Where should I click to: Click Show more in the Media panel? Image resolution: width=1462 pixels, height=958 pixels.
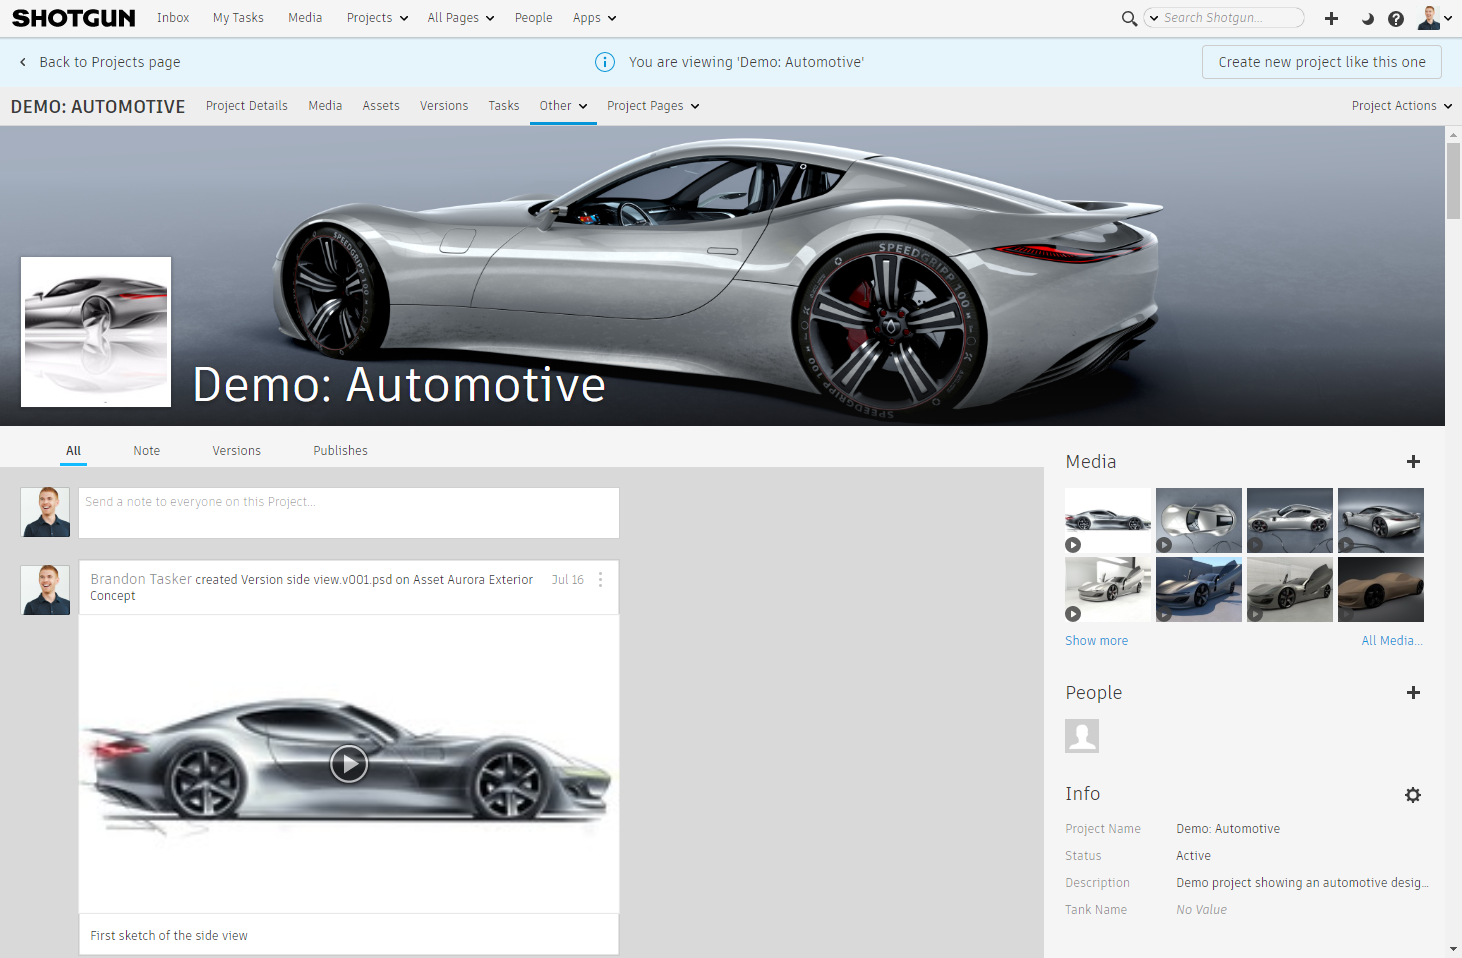tap(1096, 640)
